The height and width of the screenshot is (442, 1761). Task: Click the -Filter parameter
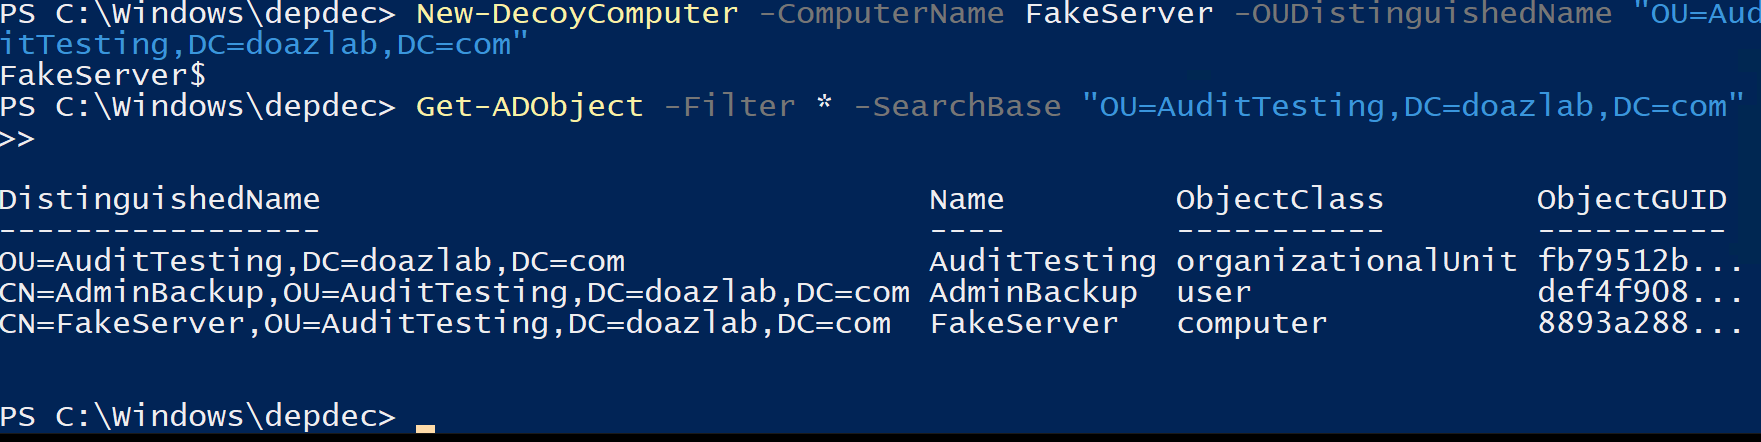coord(729,106)
